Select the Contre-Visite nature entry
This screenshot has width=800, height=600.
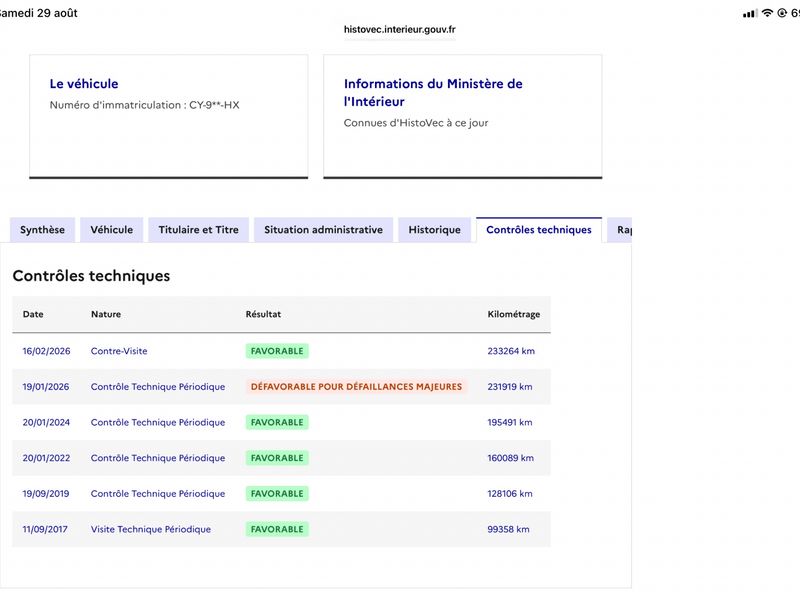[x=119, y=351]
